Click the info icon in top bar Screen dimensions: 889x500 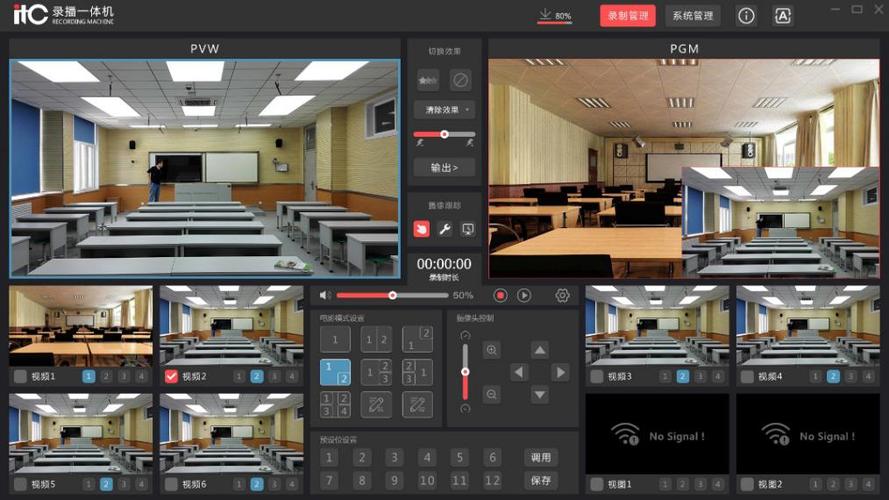pos(746,16)
